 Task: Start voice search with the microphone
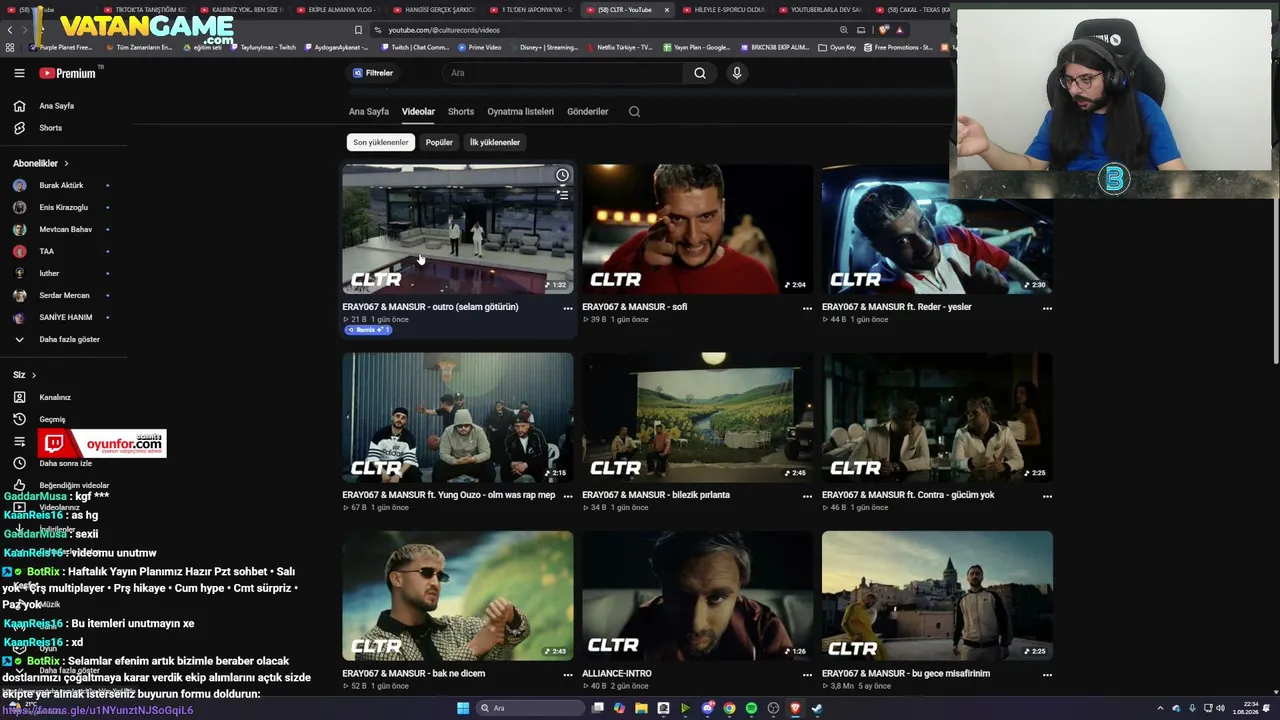click(x=737, y=73)
